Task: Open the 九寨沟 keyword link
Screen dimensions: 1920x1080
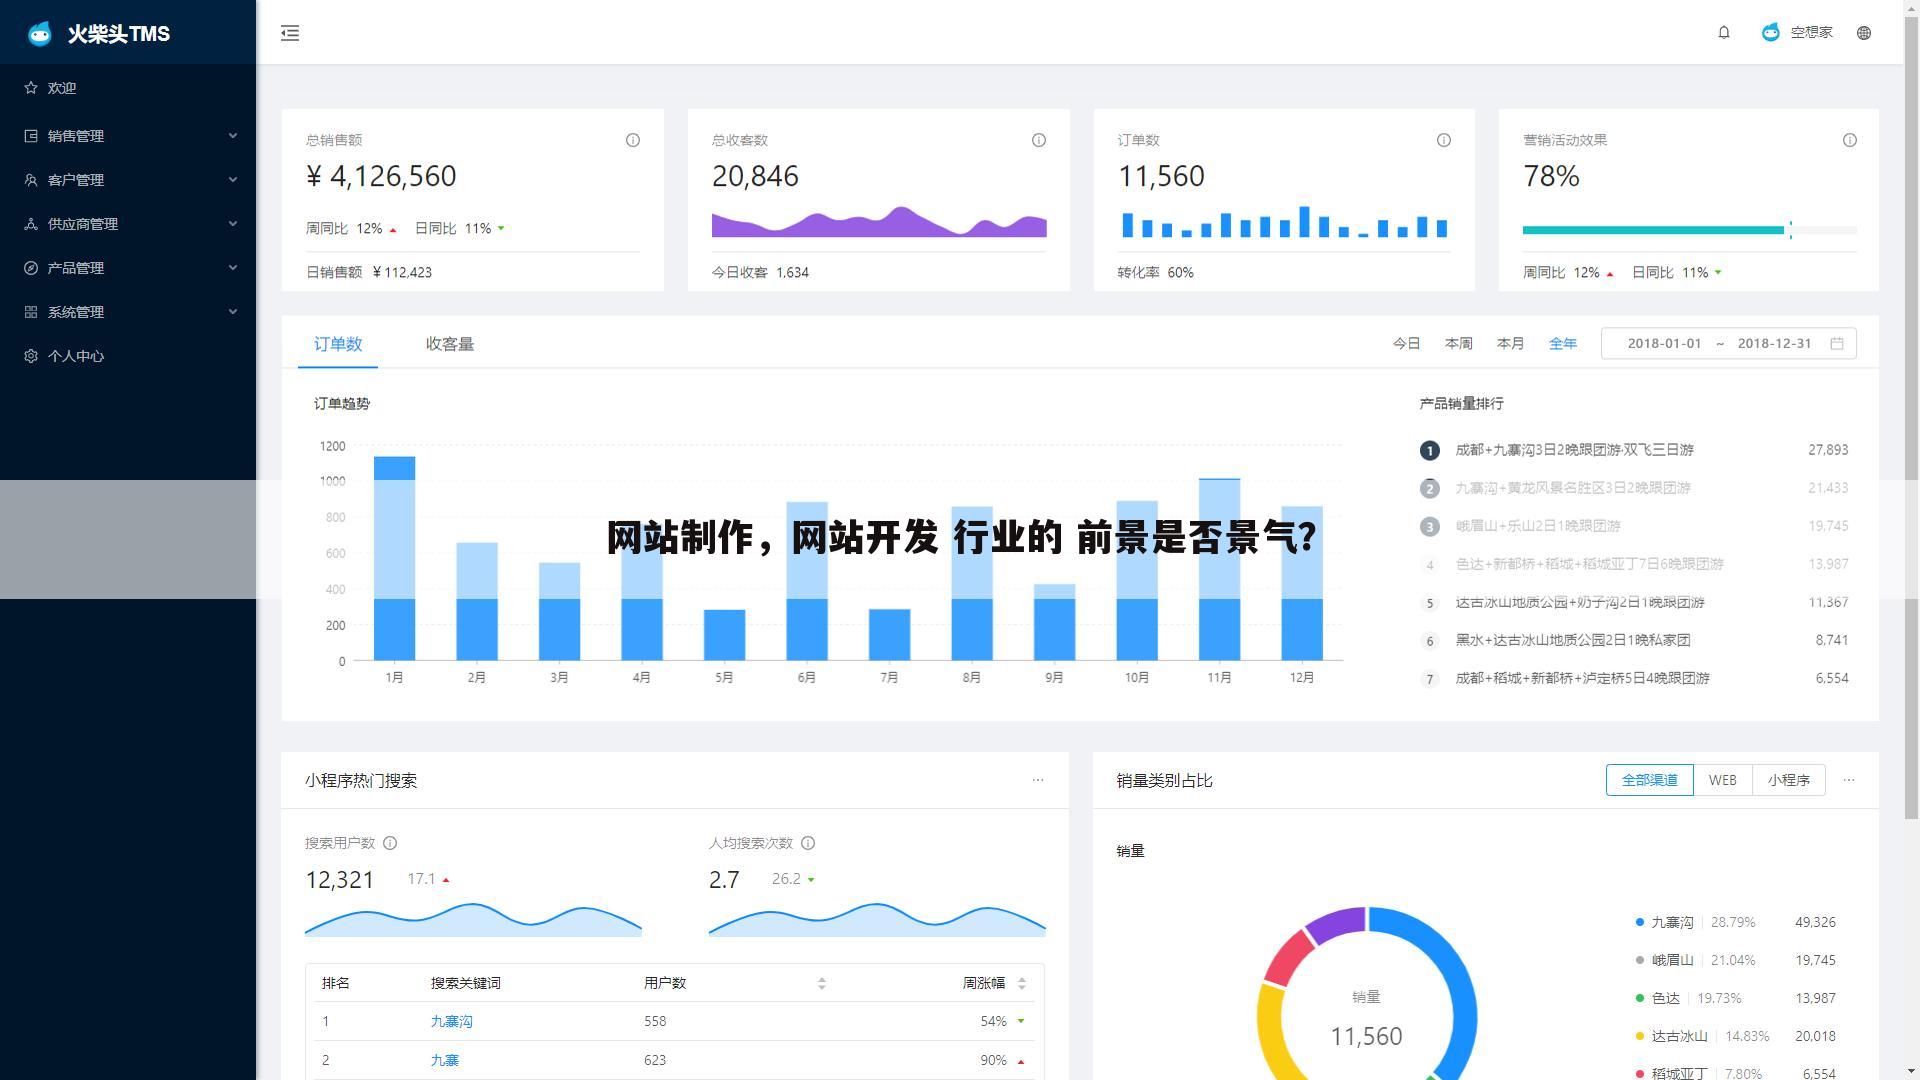Action: pyautogui.click(x=451, y=1021)
